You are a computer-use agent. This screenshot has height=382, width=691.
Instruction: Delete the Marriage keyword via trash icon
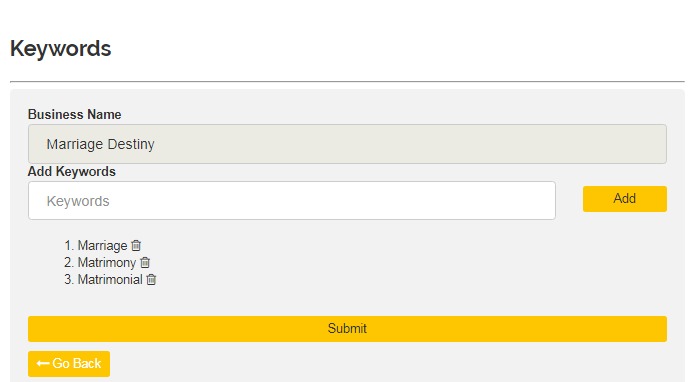tap(136, 245)
